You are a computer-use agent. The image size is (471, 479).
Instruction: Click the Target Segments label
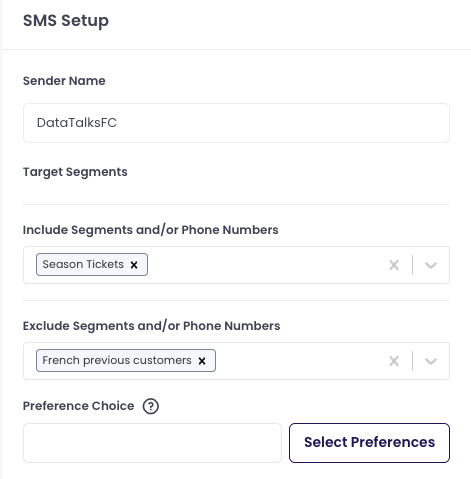pos(75,172)
